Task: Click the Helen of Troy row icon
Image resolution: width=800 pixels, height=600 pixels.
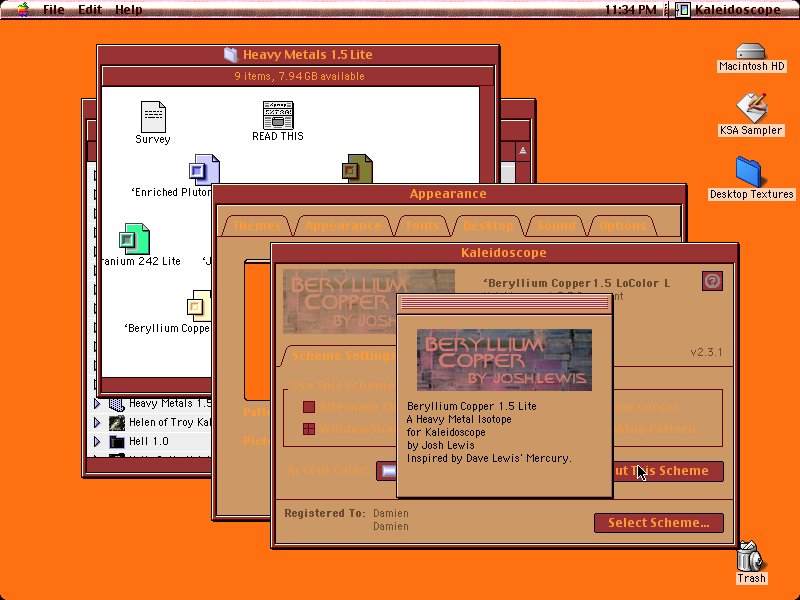Action: [117, 422]
